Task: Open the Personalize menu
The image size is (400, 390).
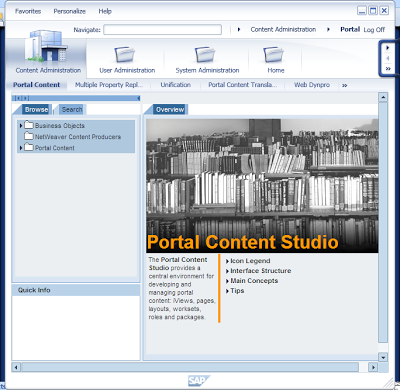Action: tap(69, 11)
